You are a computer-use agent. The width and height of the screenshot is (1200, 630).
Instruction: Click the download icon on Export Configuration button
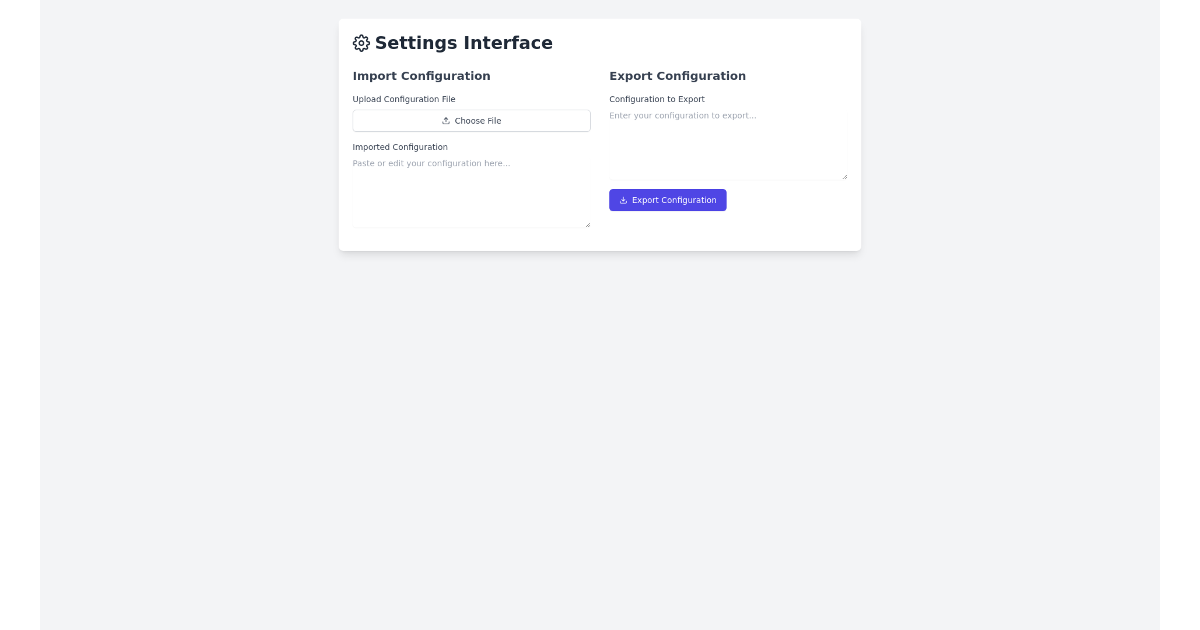coord(623,200)
